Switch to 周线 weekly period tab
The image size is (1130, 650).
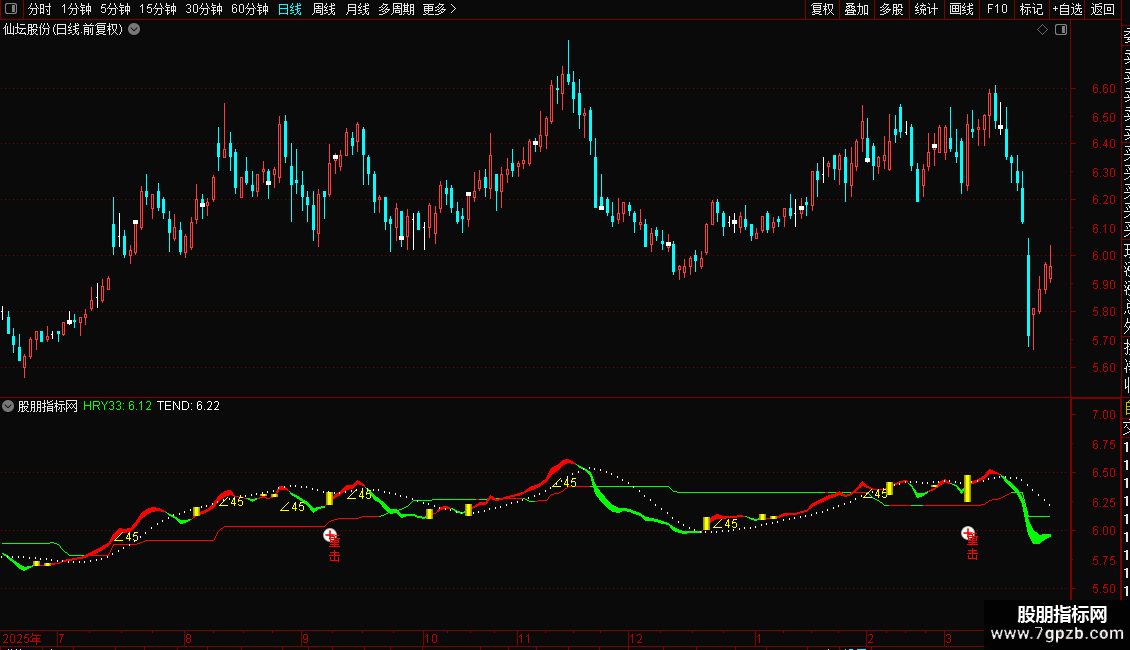point(324,9)
